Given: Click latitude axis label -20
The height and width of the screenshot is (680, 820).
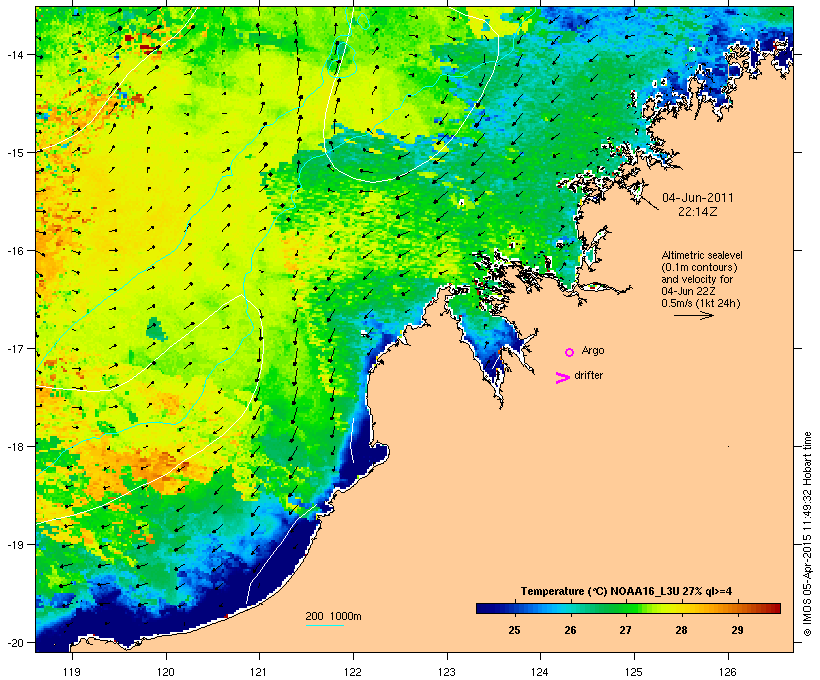Looking at the screenshot, I should [14, 642].
